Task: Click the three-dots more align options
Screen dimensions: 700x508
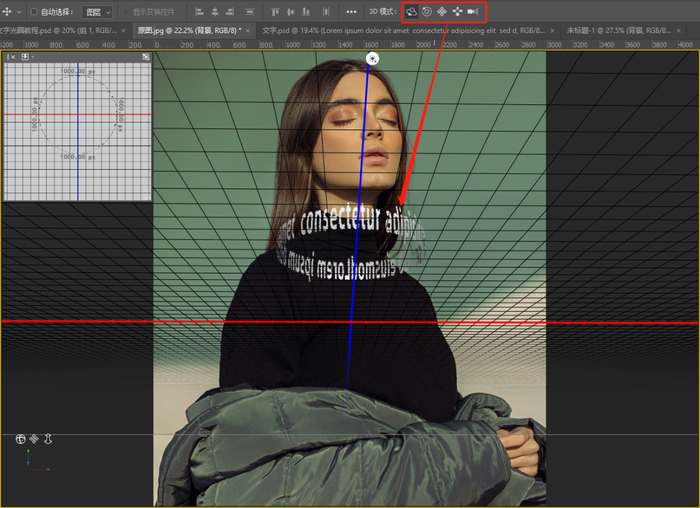Action: click(351, 12)
